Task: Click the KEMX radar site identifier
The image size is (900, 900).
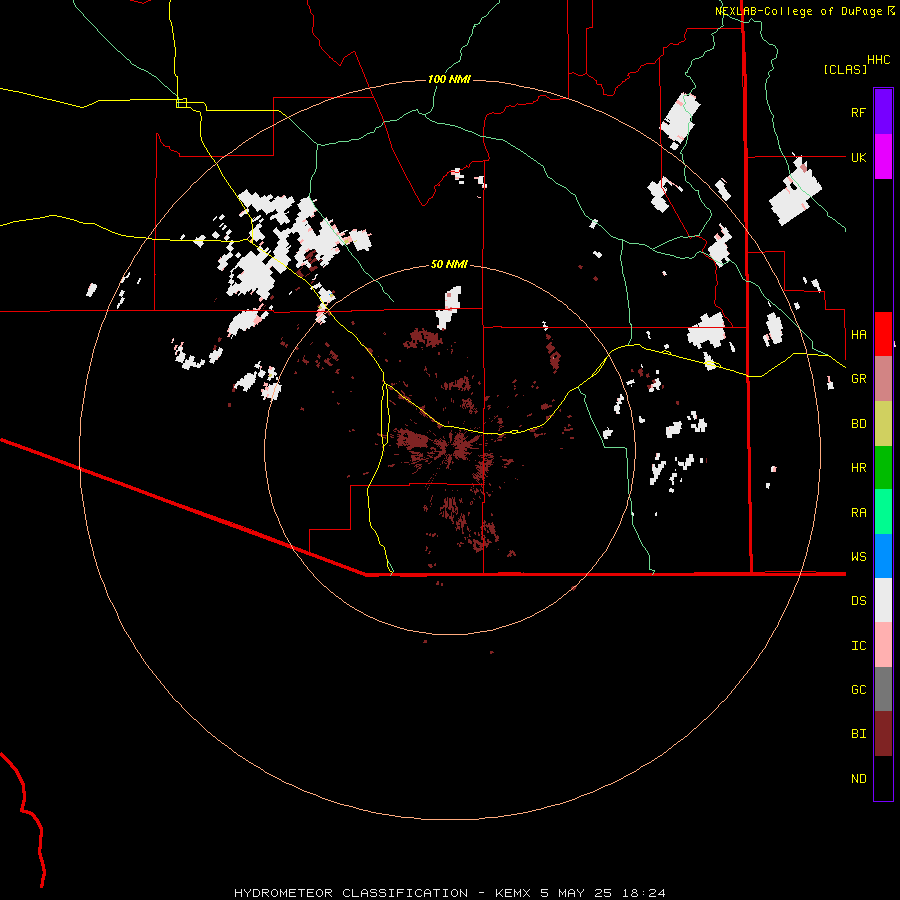Action: (513, 893)
